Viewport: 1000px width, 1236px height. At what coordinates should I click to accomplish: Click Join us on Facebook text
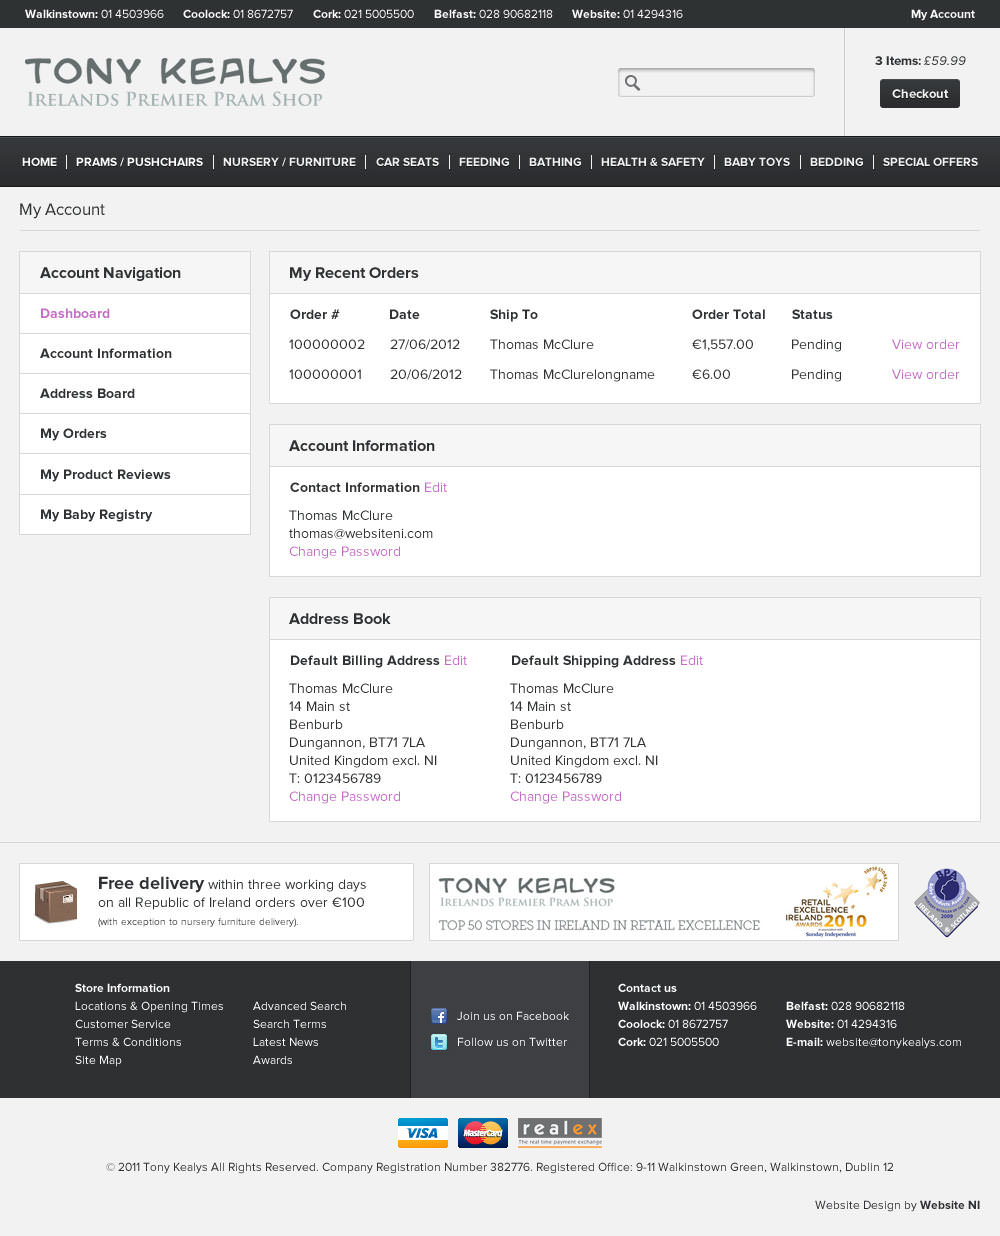[513, 1016]
